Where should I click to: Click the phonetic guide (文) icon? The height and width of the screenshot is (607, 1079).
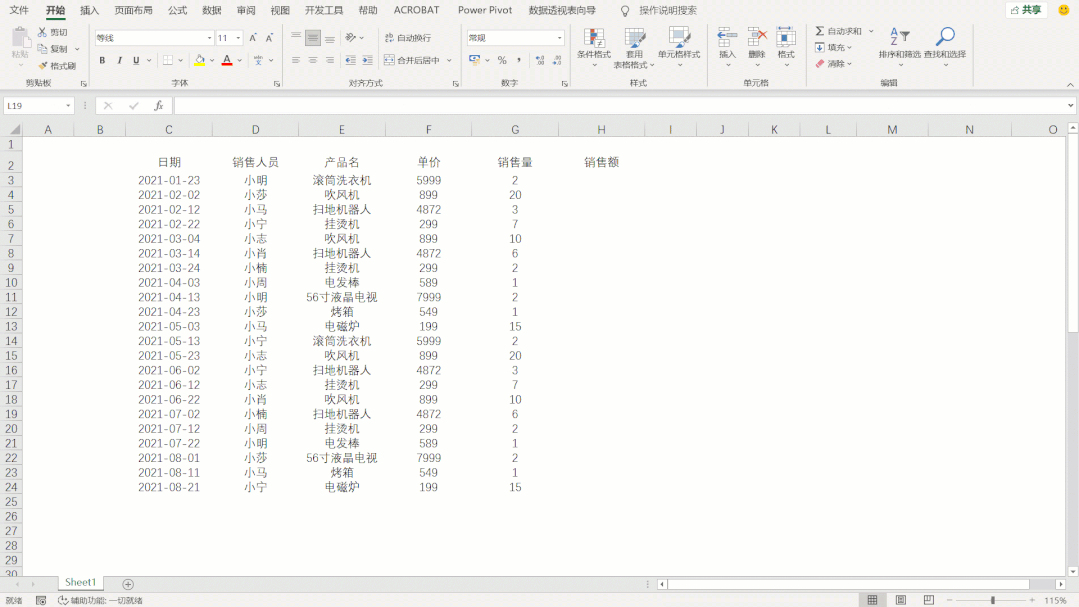[x=258, y=61]
